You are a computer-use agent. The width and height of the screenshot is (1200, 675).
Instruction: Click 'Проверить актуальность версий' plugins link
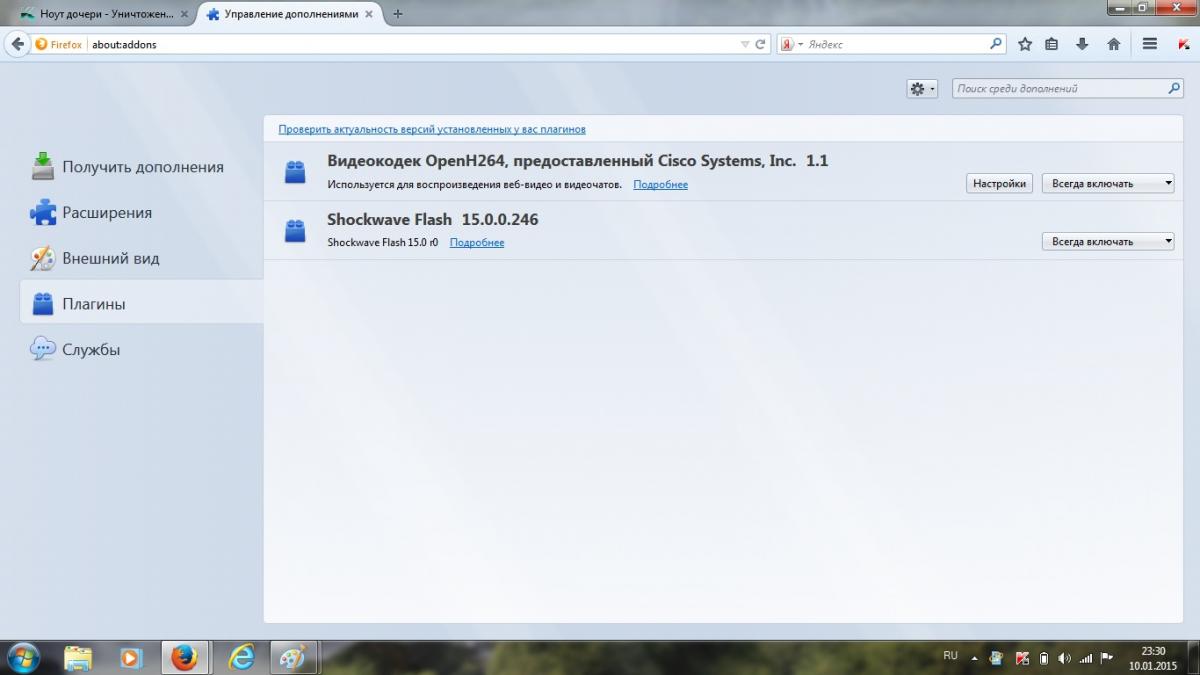[432, 129]
